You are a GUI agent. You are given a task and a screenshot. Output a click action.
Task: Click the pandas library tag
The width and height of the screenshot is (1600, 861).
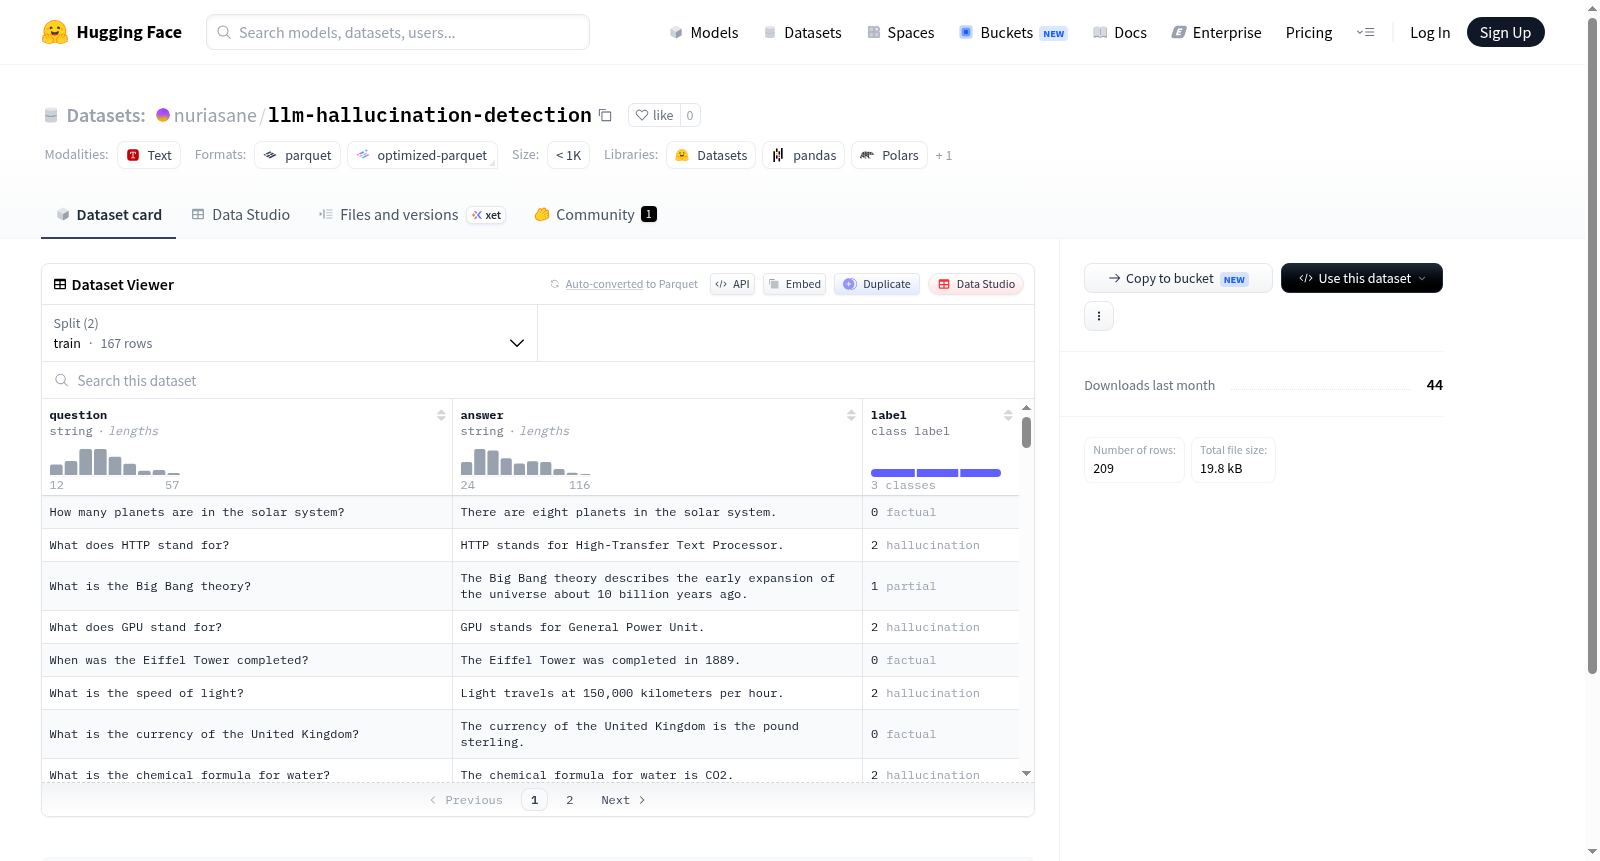point(804,155)
